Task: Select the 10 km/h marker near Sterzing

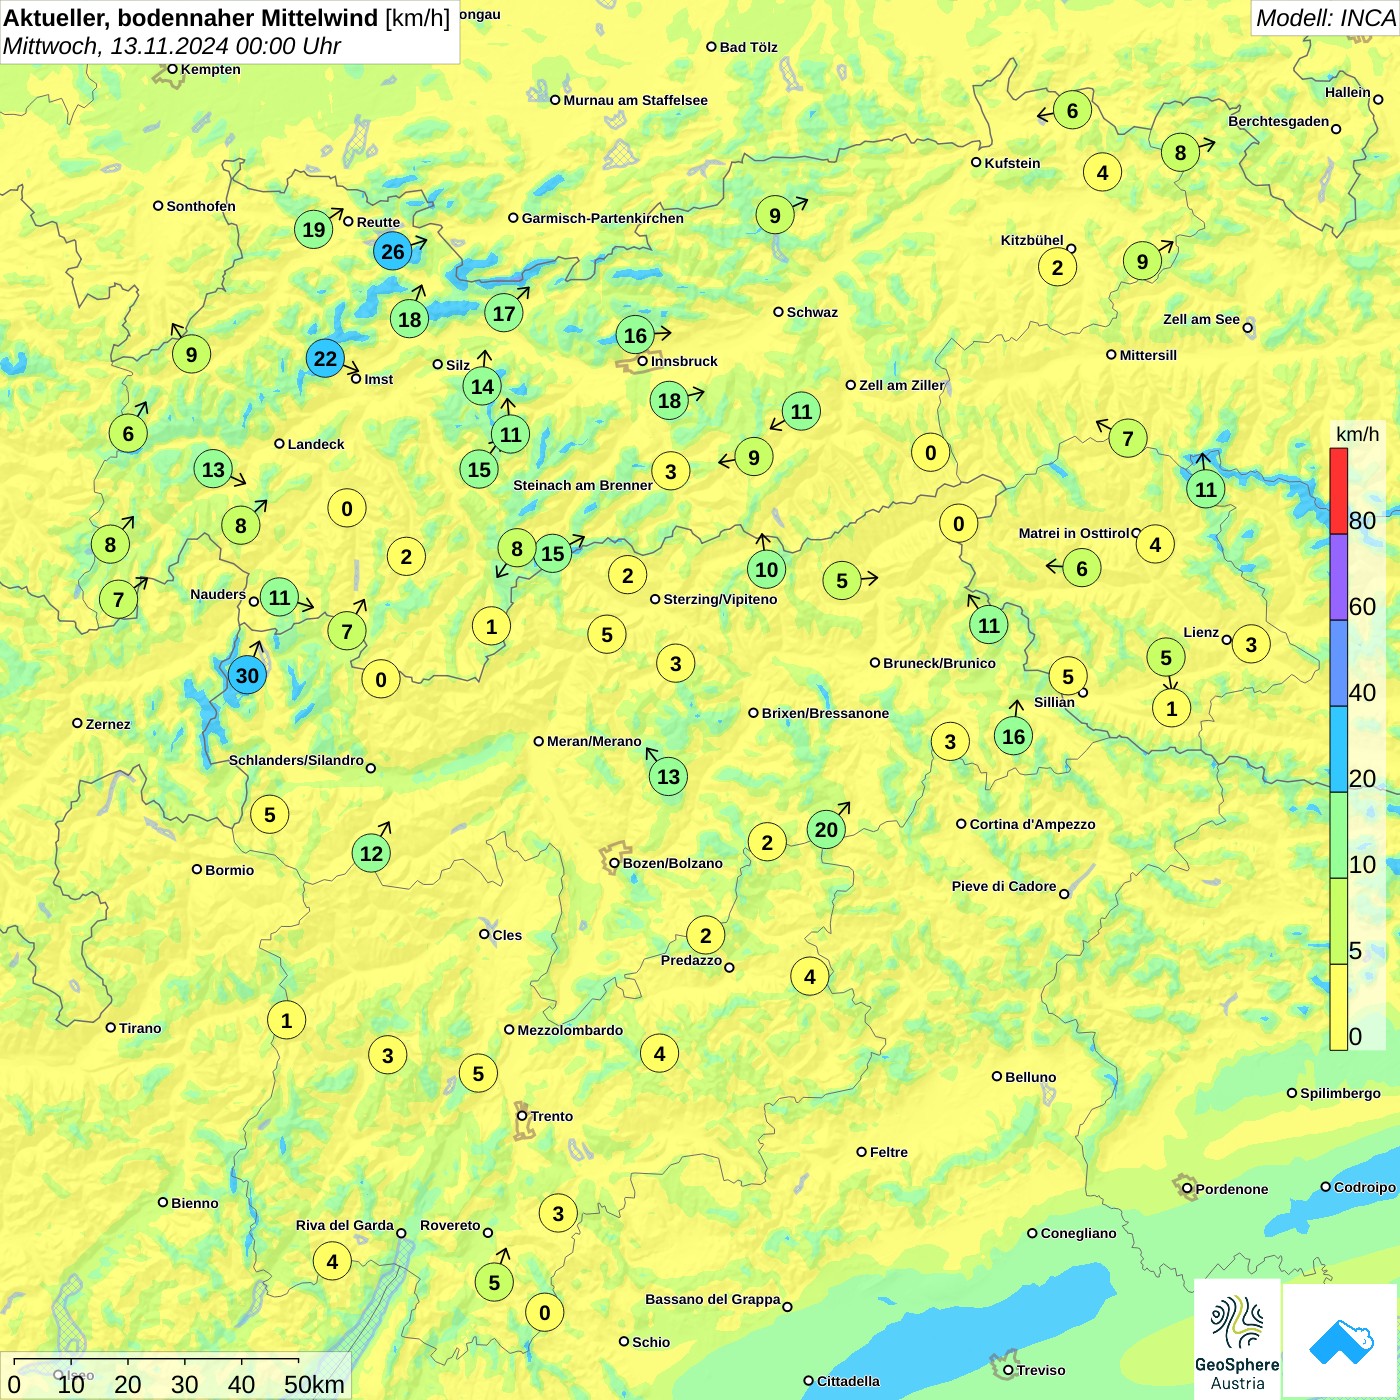Action: pyautogui.click(x=766, y=569)
